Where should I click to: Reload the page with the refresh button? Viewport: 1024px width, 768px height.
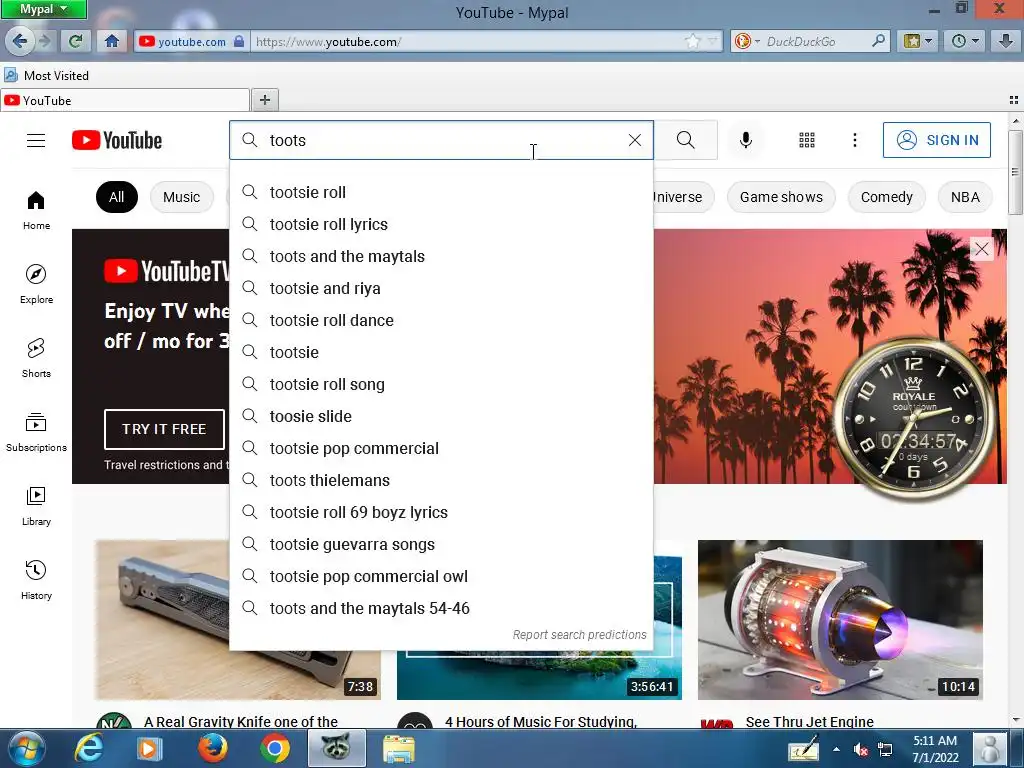75,41
